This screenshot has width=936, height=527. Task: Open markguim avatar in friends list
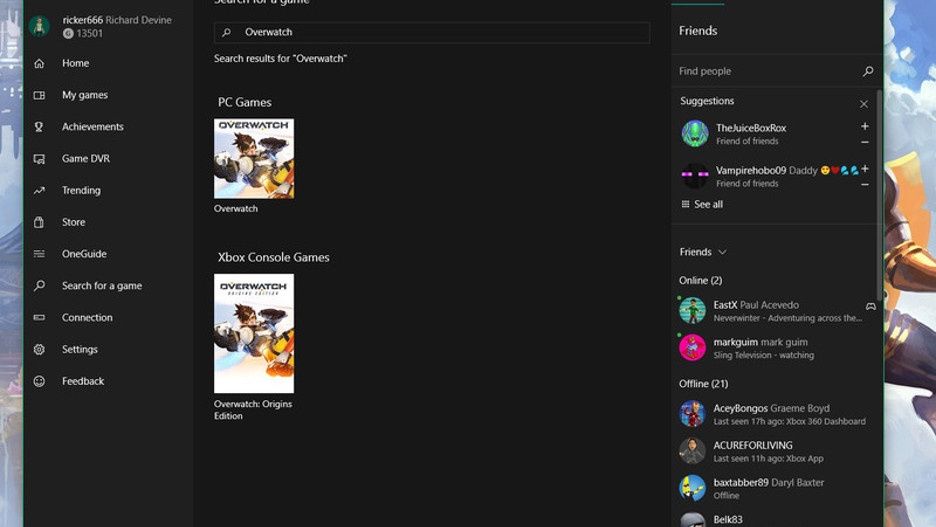(x=692, y=347)
